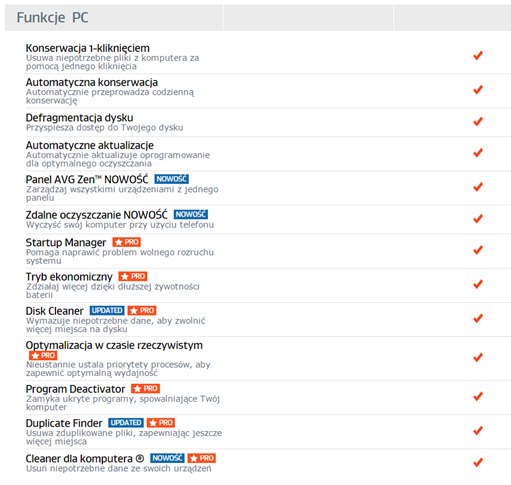Click the UPDATED badge beside Duplicate Finder

click(x=126, y=423)
